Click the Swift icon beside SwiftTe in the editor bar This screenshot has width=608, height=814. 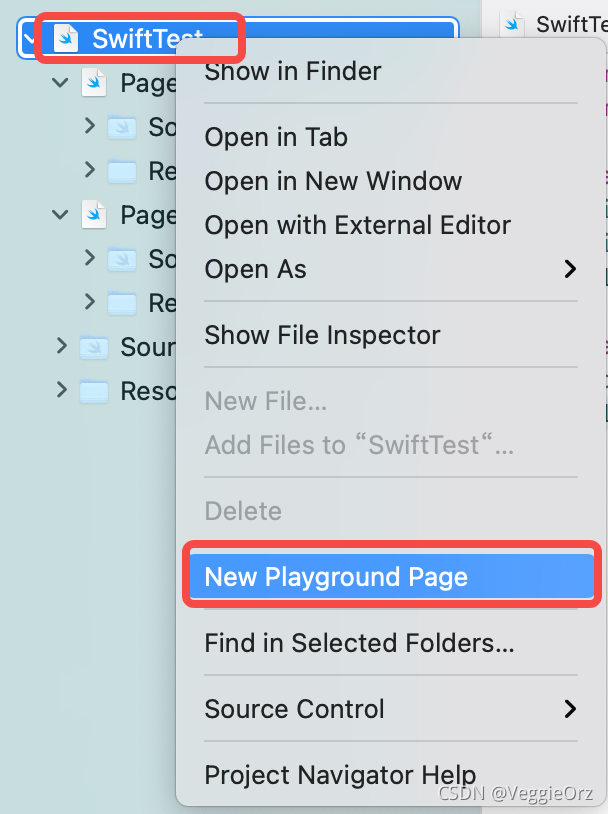pos(512,24)
